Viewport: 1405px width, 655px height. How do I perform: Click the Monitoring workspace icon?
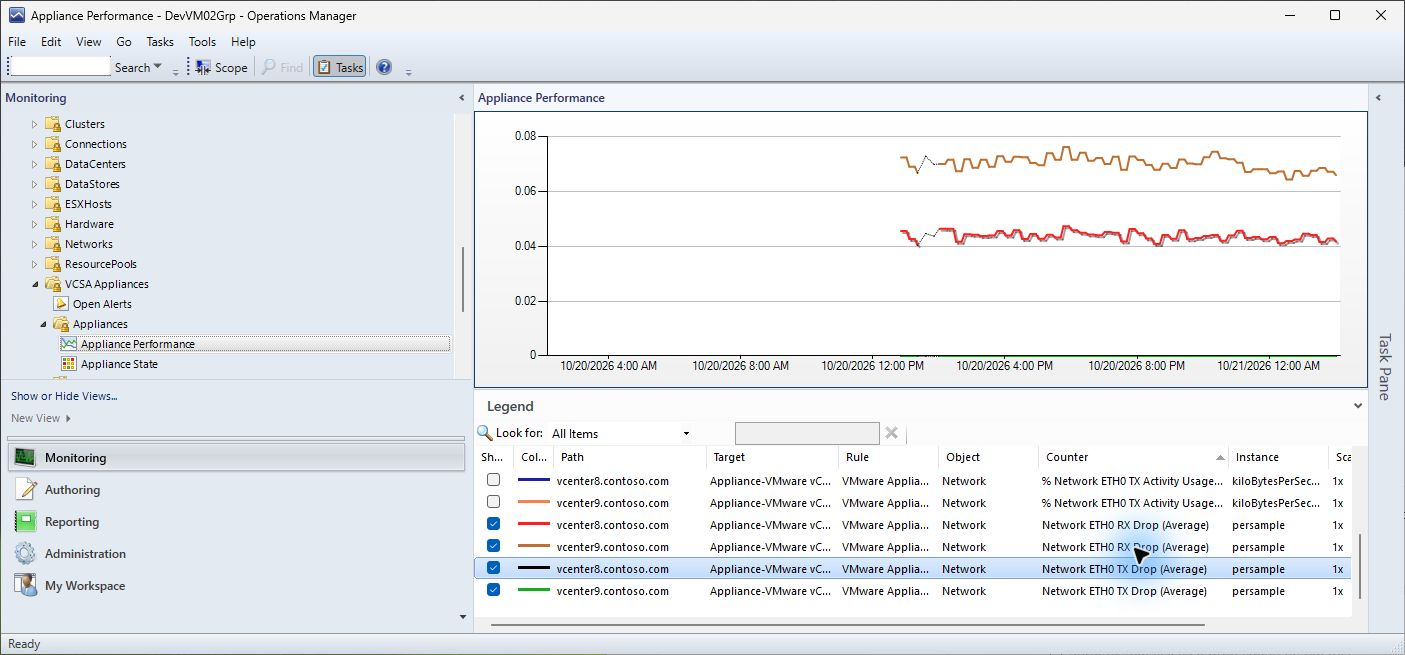click(x=26, y=457)
